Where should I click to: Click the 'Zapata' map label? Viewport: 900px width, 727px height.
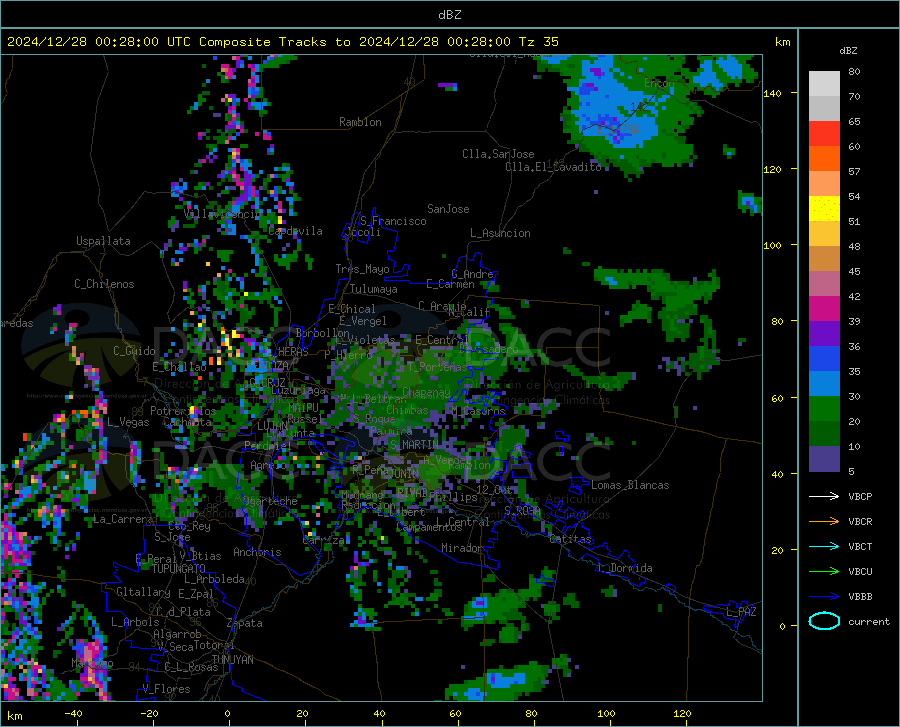(x=245, y=623)
